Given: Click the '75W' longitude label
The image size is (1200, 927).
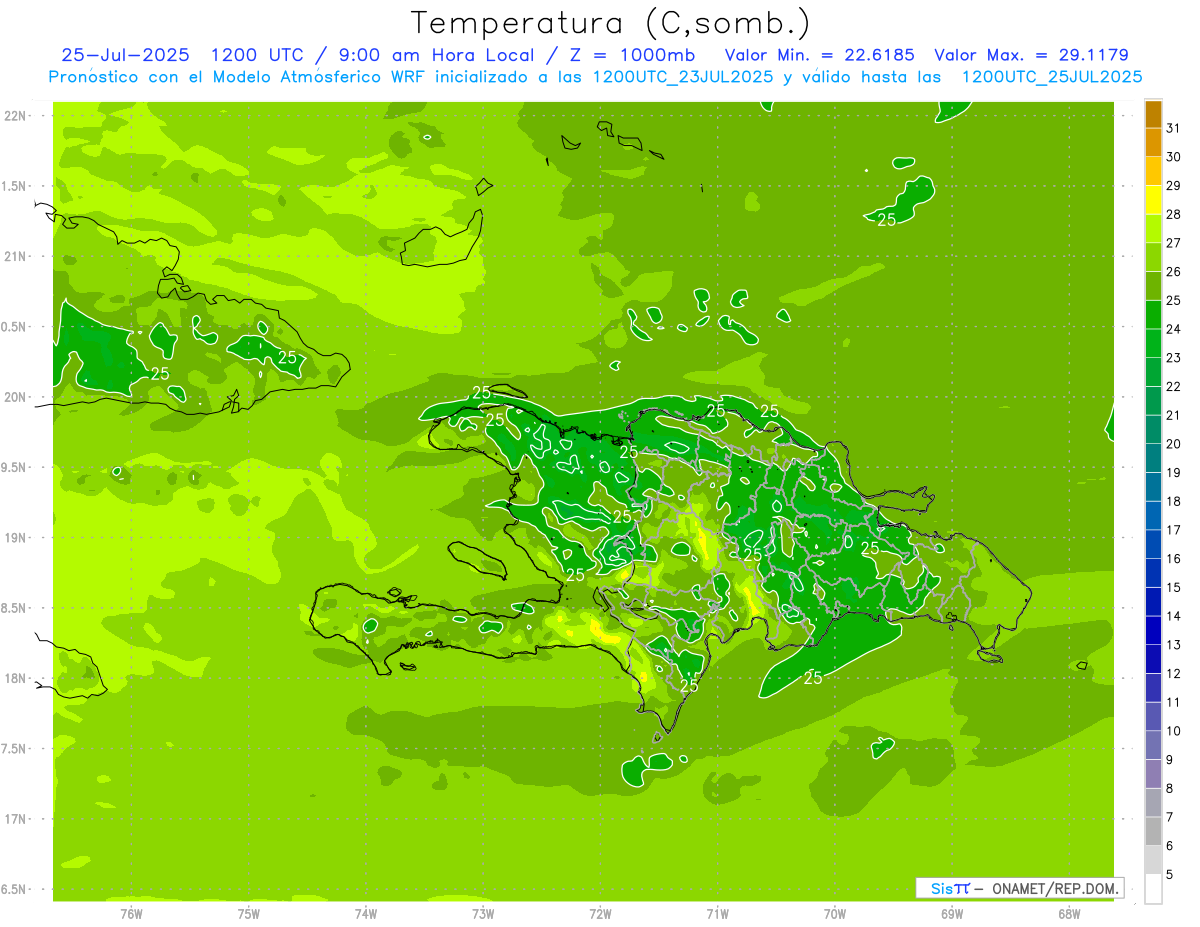Looking at the screenshot, I should pos(249,913).
